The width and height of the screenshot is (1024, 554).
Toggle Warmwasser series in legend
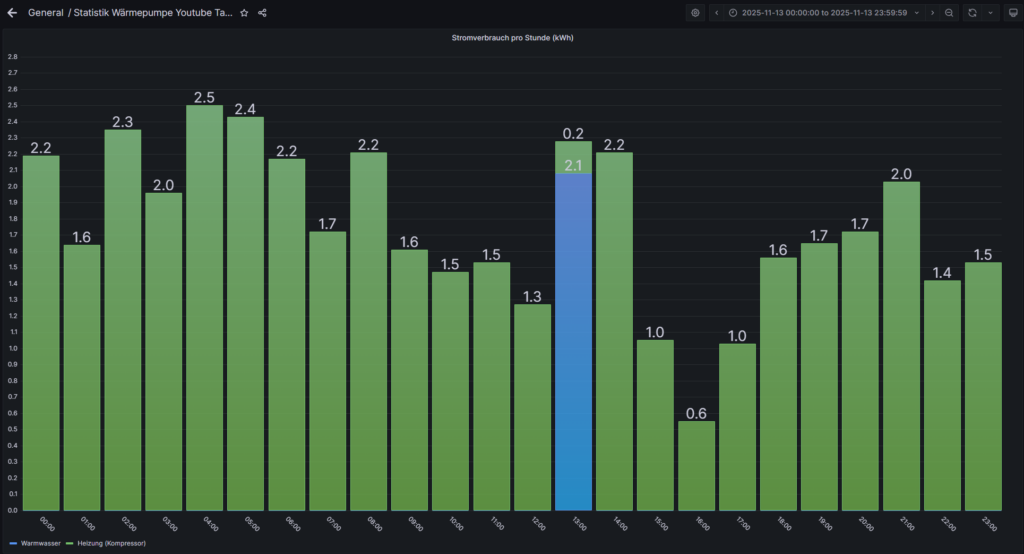[41, 543]
